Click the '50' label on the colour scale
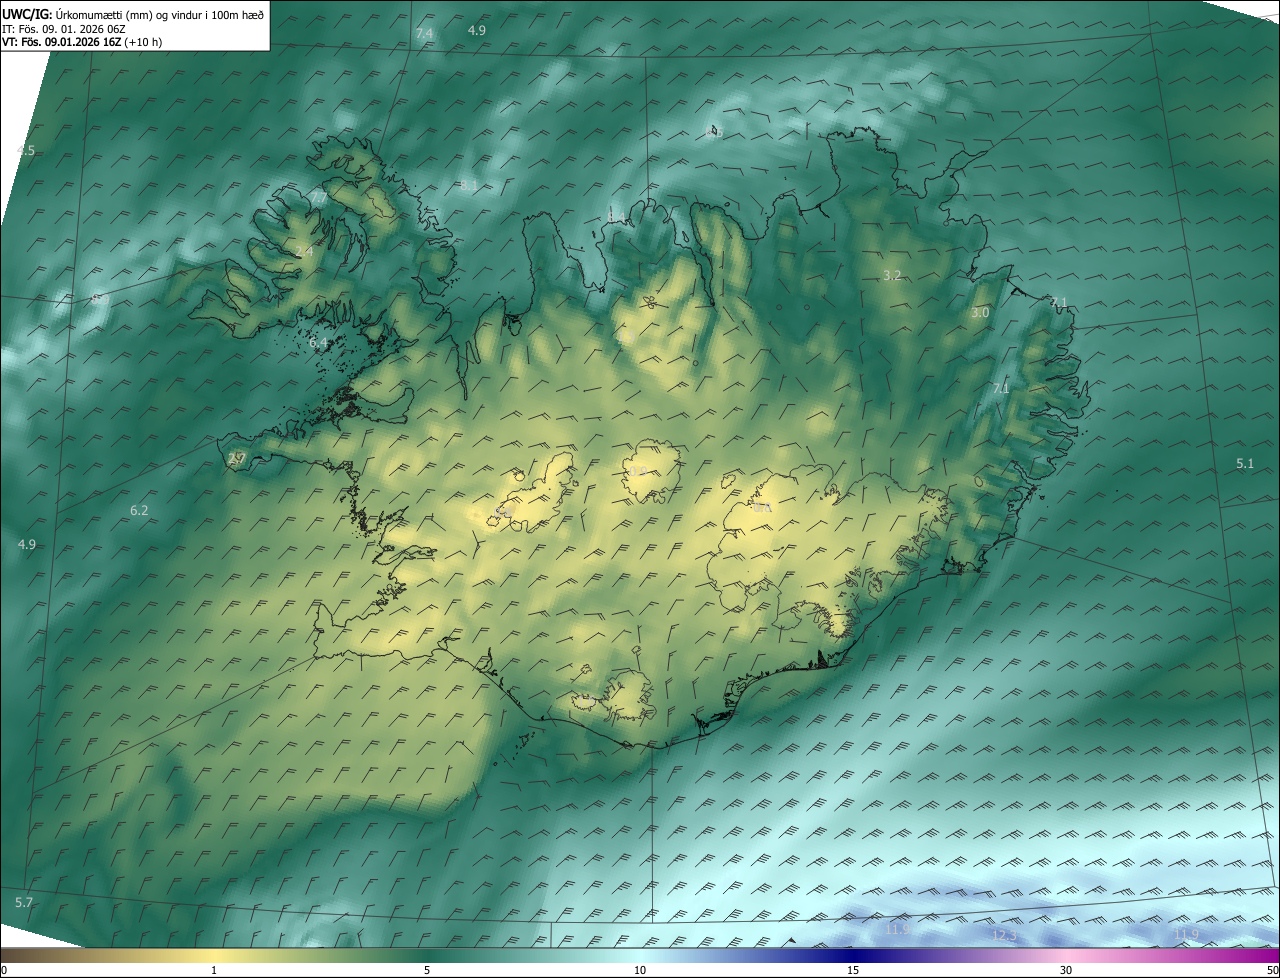This screenshot has height=978, width=1280. tap(1272, 970)
